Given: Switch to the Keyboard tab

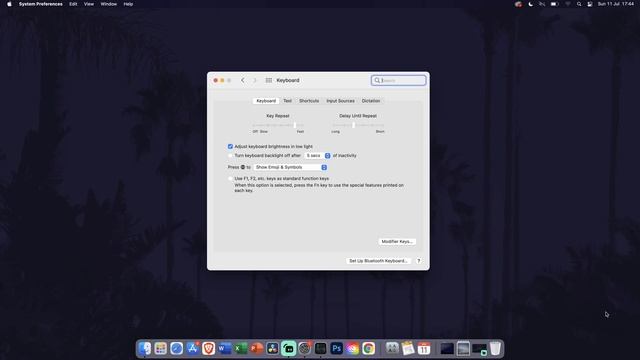Looking at the screenshot, I should click(266, 101).
